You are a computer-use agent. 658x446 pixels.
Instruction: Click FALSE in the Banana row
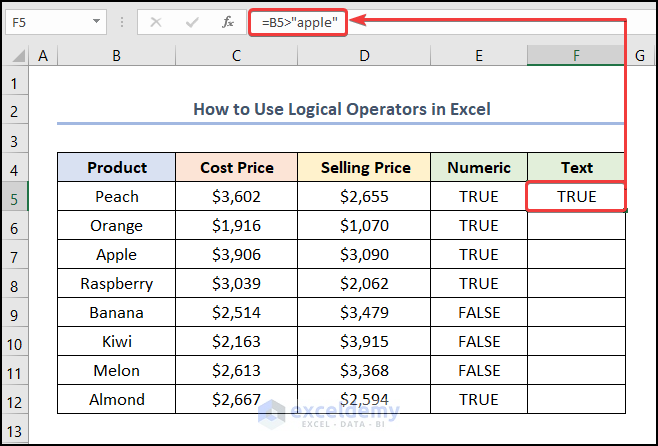click(x=479, y=313)
